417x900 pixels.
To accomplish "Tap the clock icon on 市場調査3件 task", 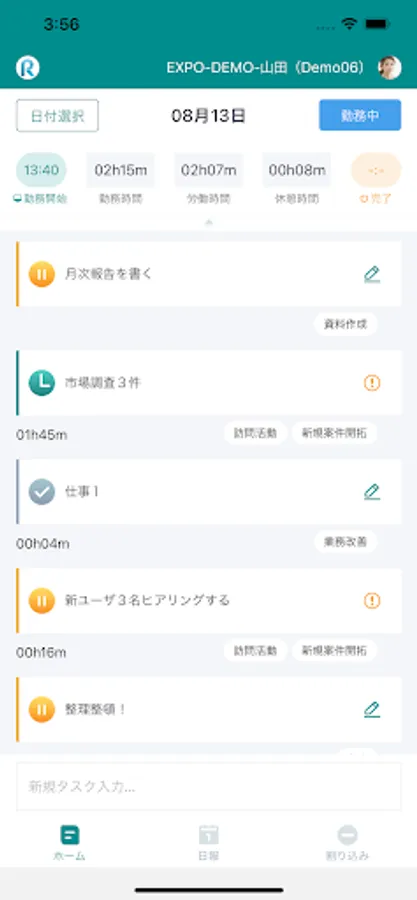I will point(42,383).
